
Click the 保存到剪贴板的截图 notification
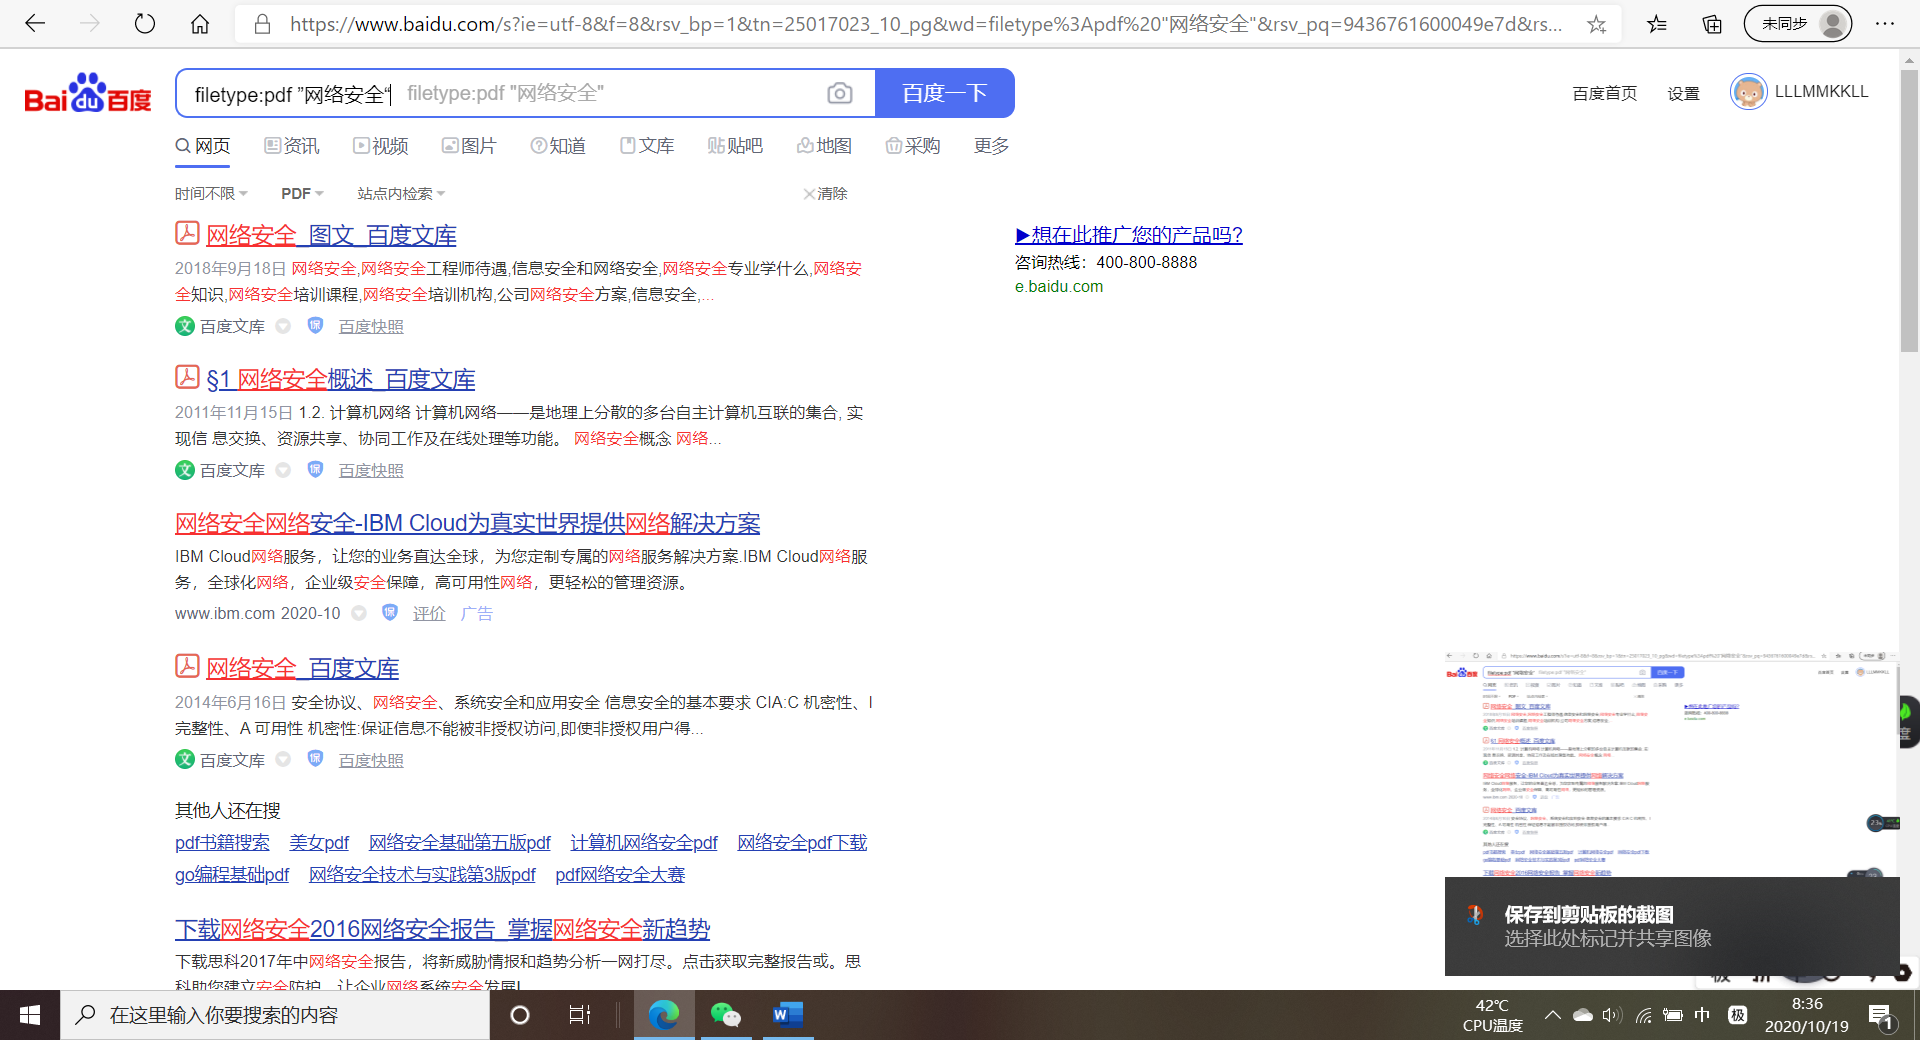click(1672, 926)
